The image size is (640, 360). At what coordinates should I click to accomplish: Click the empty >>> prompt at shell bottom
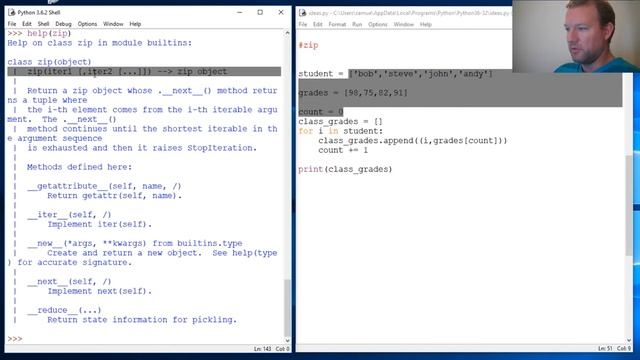click(x=15, y=339)
